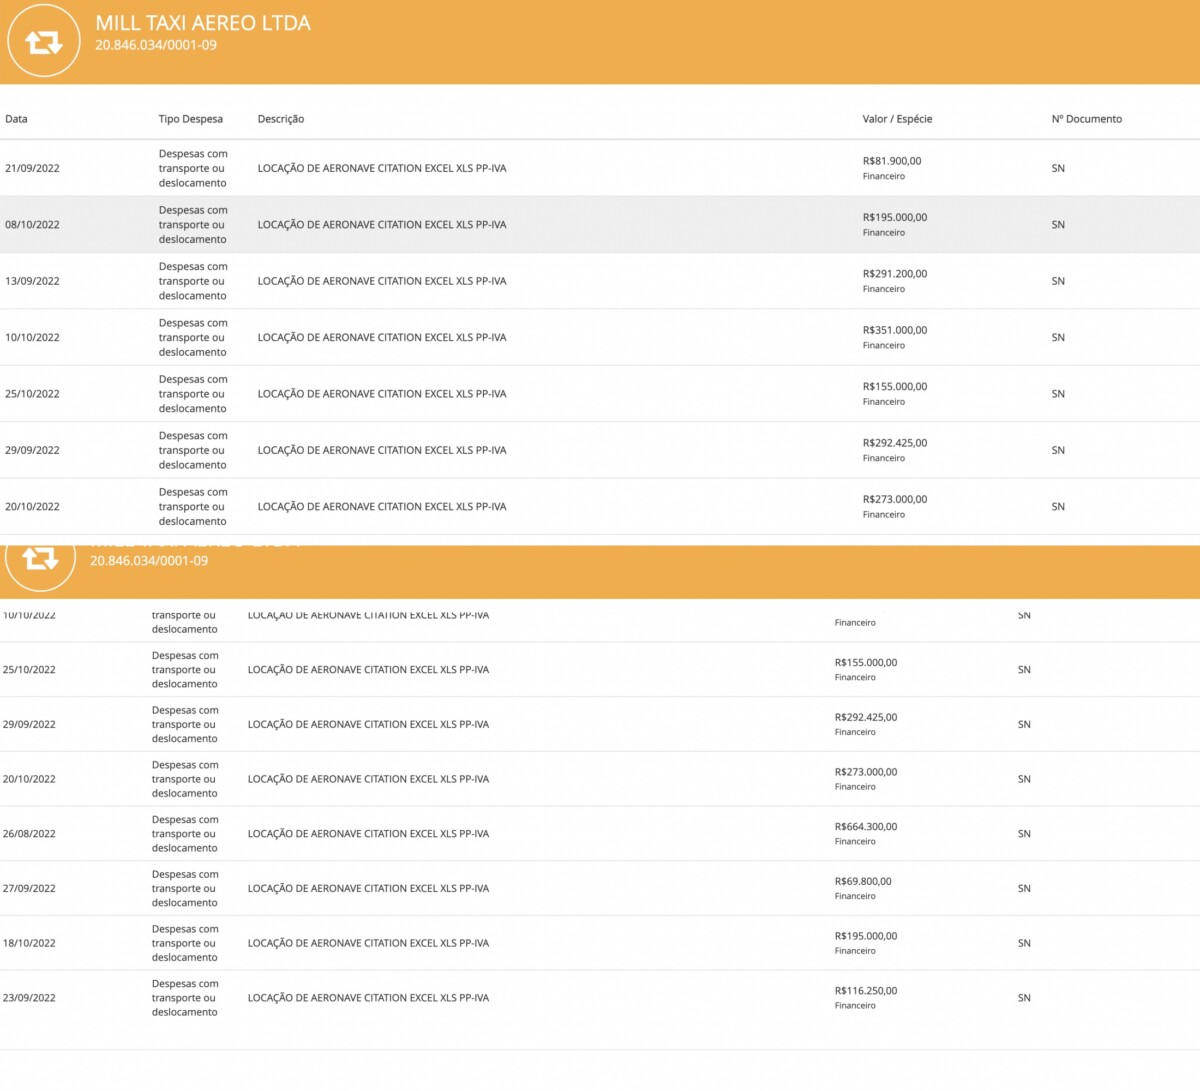This screenshot has width=1200, height=1091.
Task: Click the SN document cell in the 27/09/2022 row
Action: [1024, 889]
